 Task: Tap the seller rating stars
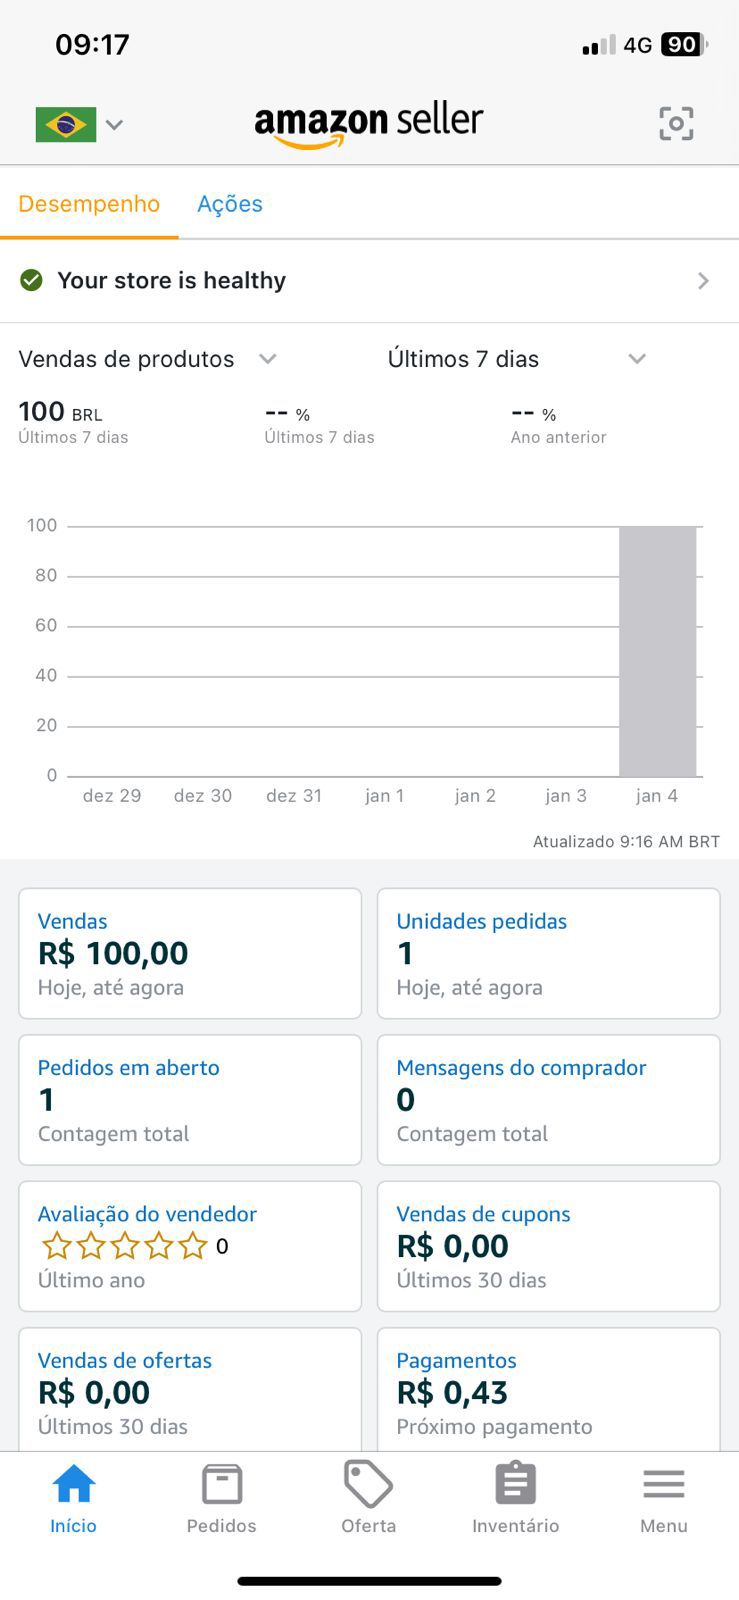click(x=124, y=1246)
